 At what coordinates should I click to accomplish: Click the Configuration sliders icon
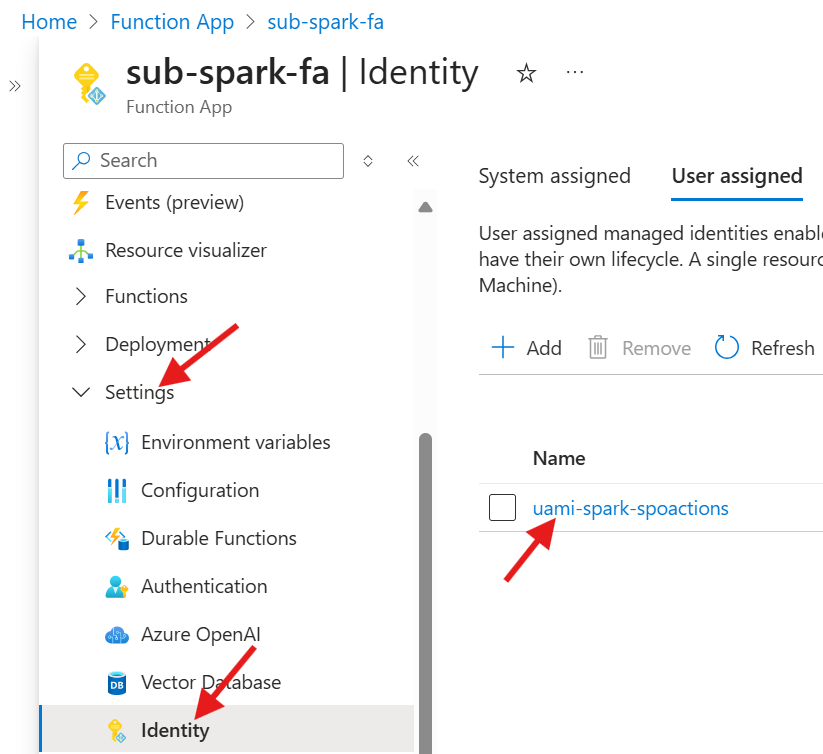117,490
